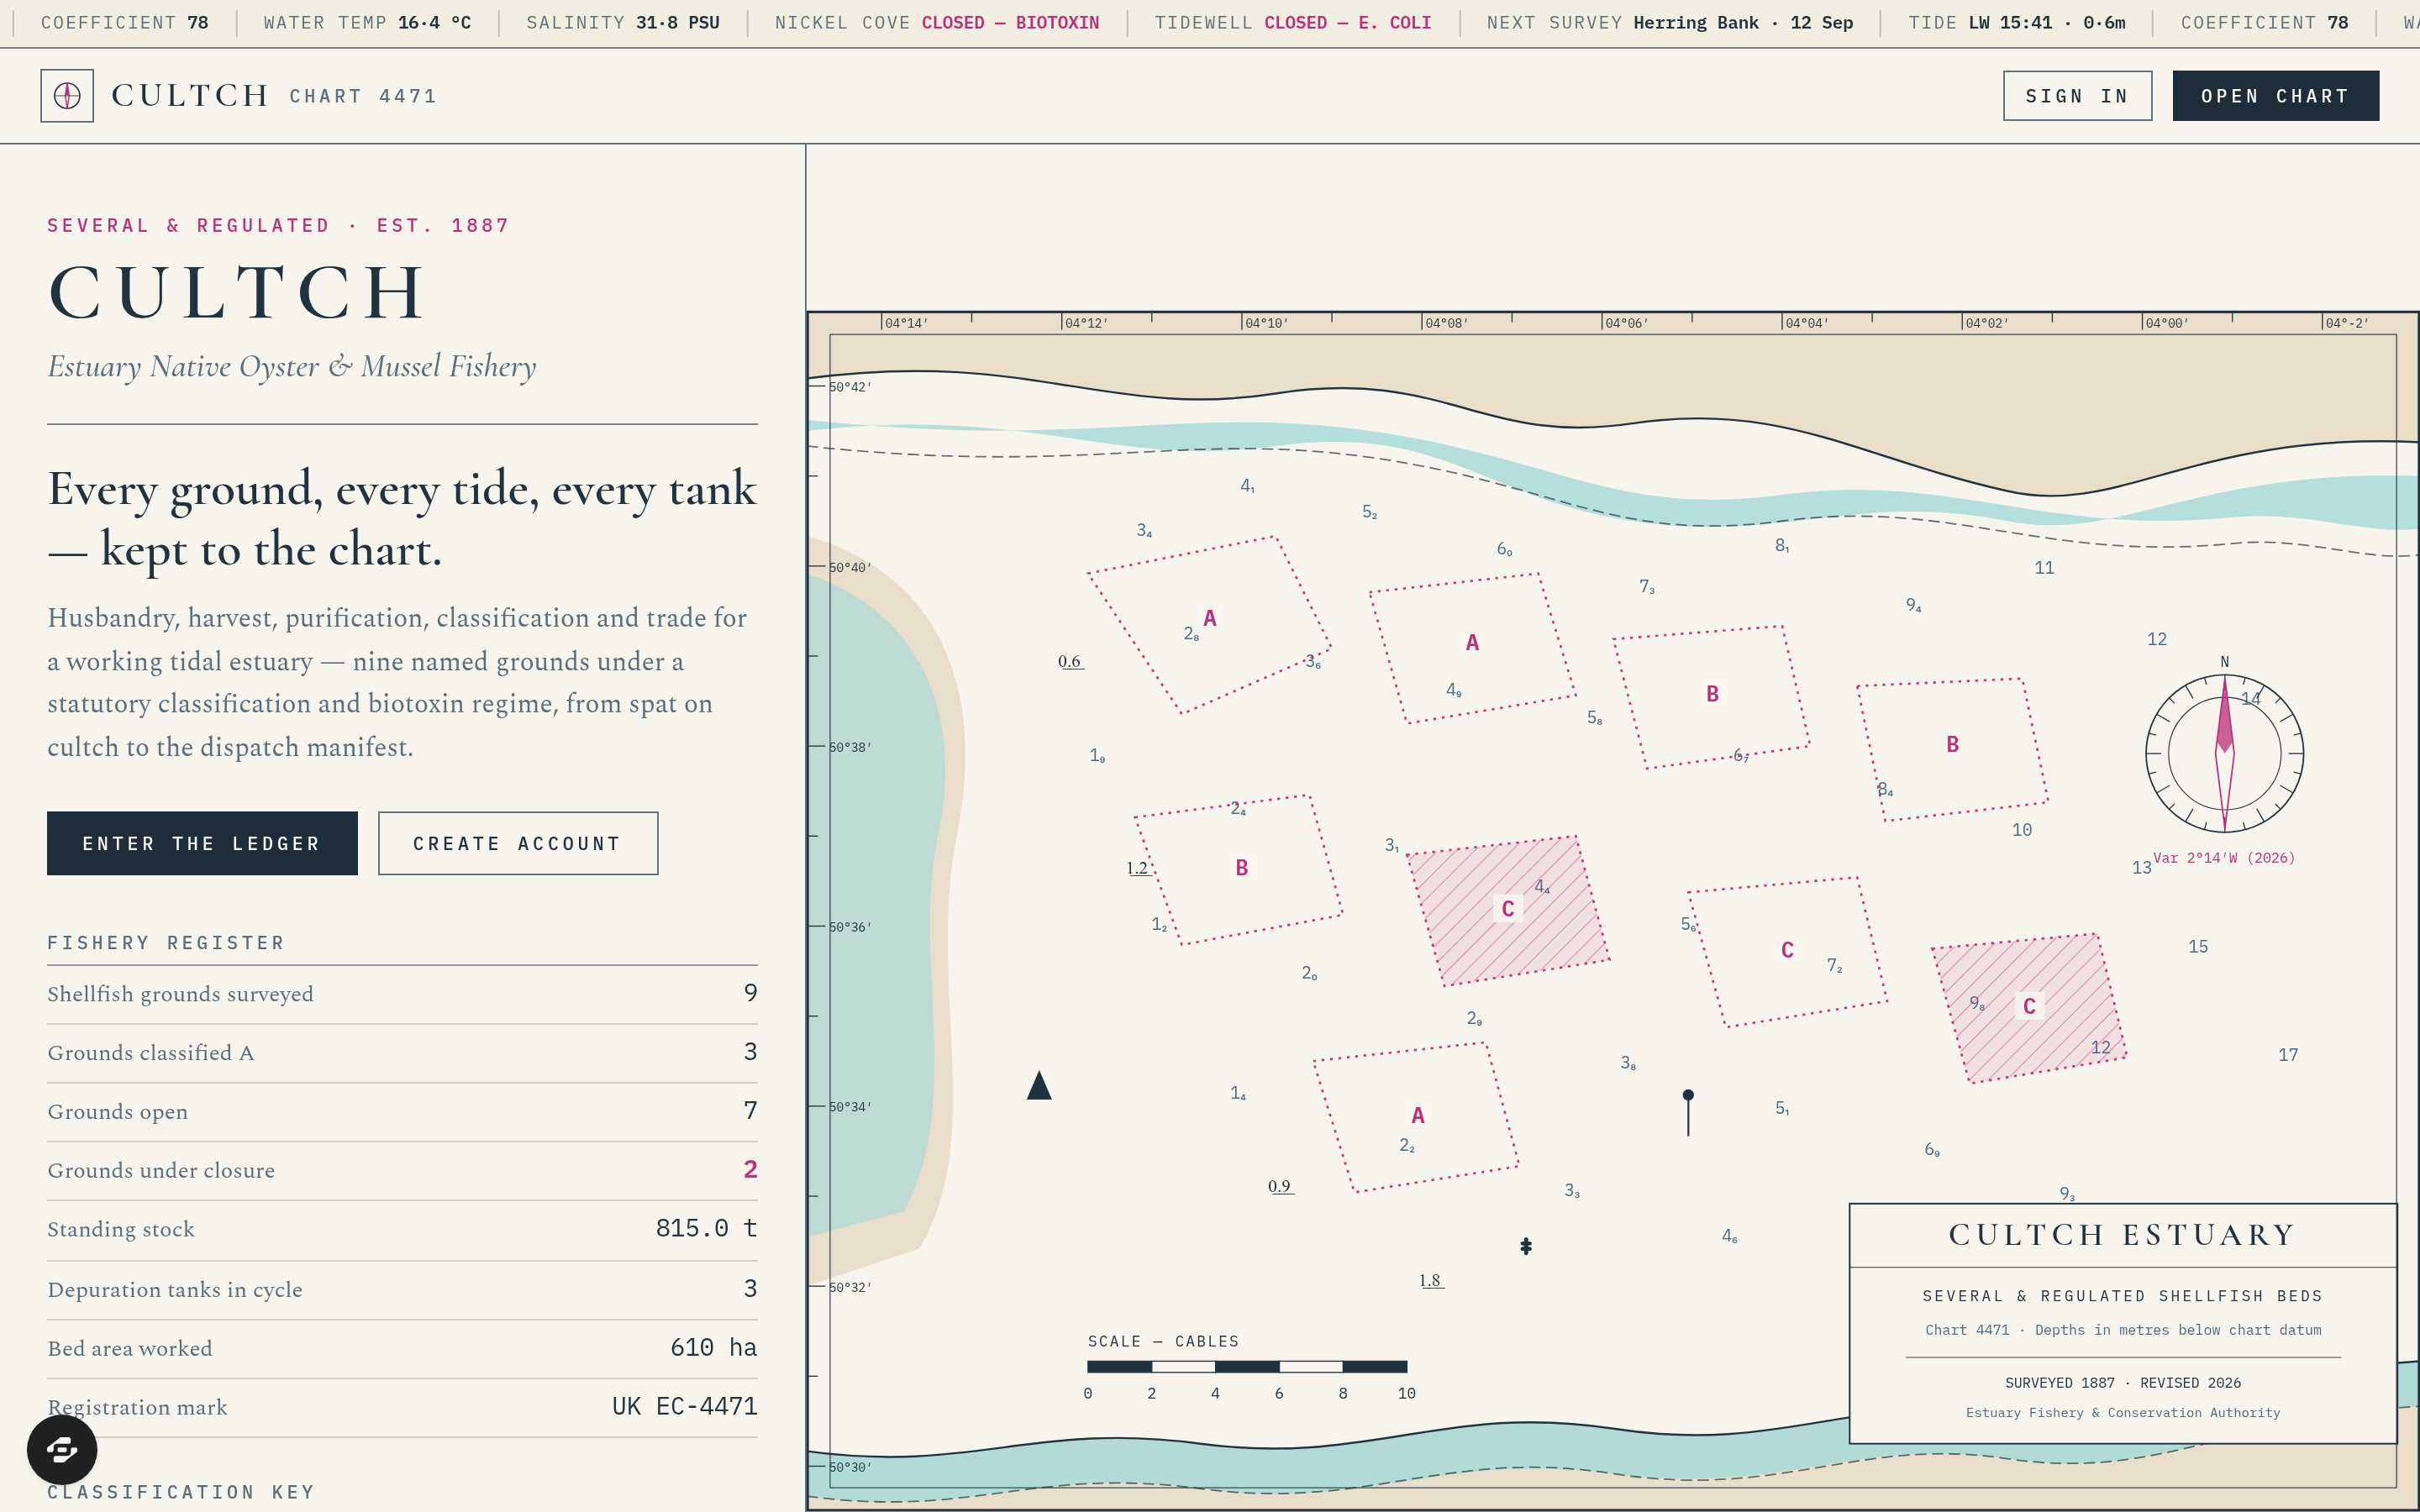Select hatched closed bed C containing 4₄
The height and width of the screenshot is (1512, 2420).
1508,911
